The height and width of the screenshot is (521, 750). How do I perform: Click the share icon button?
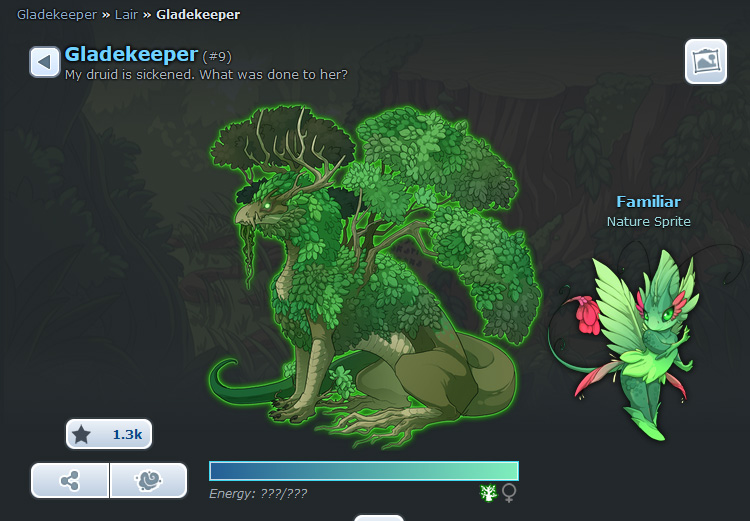pos(70,480)
